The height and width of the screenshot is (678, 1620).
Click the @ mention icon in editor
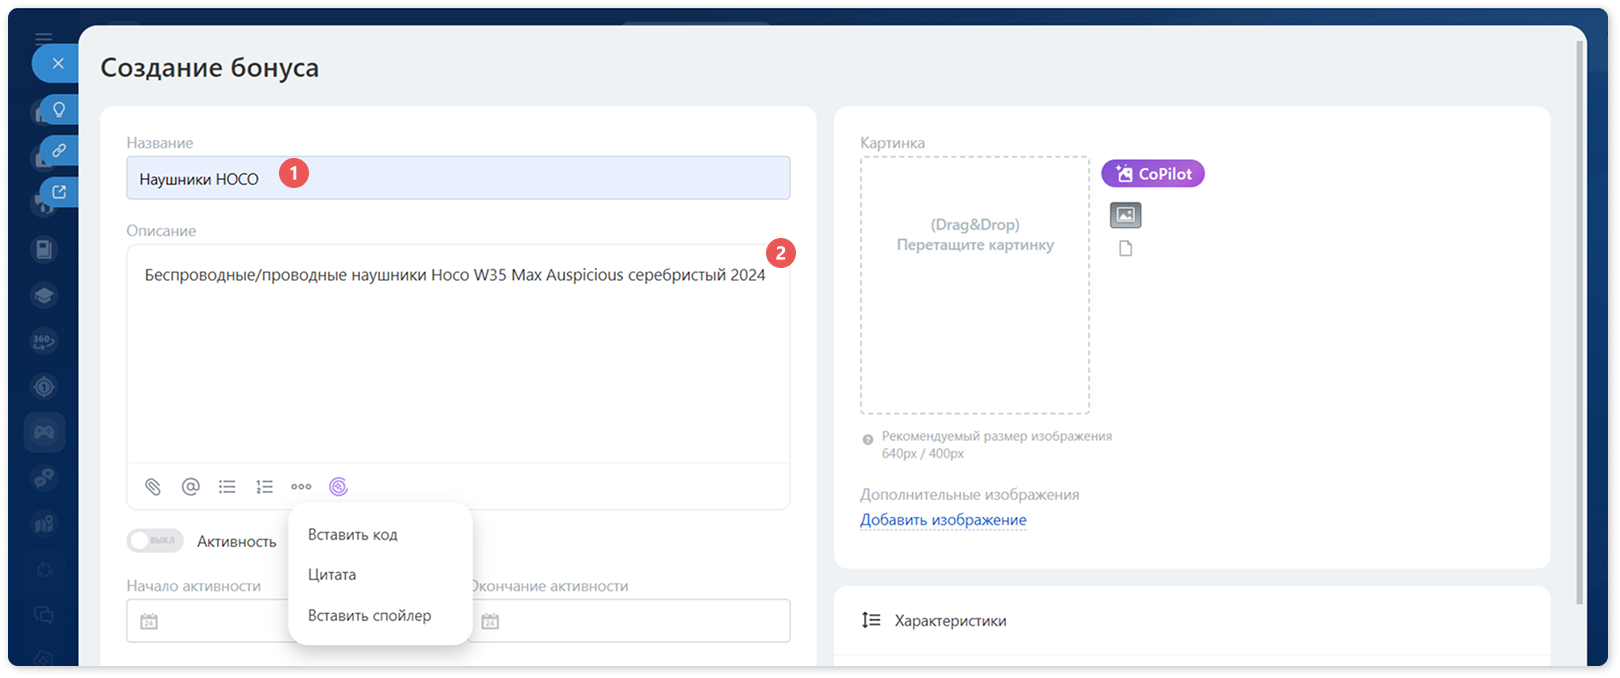(190, 487)
